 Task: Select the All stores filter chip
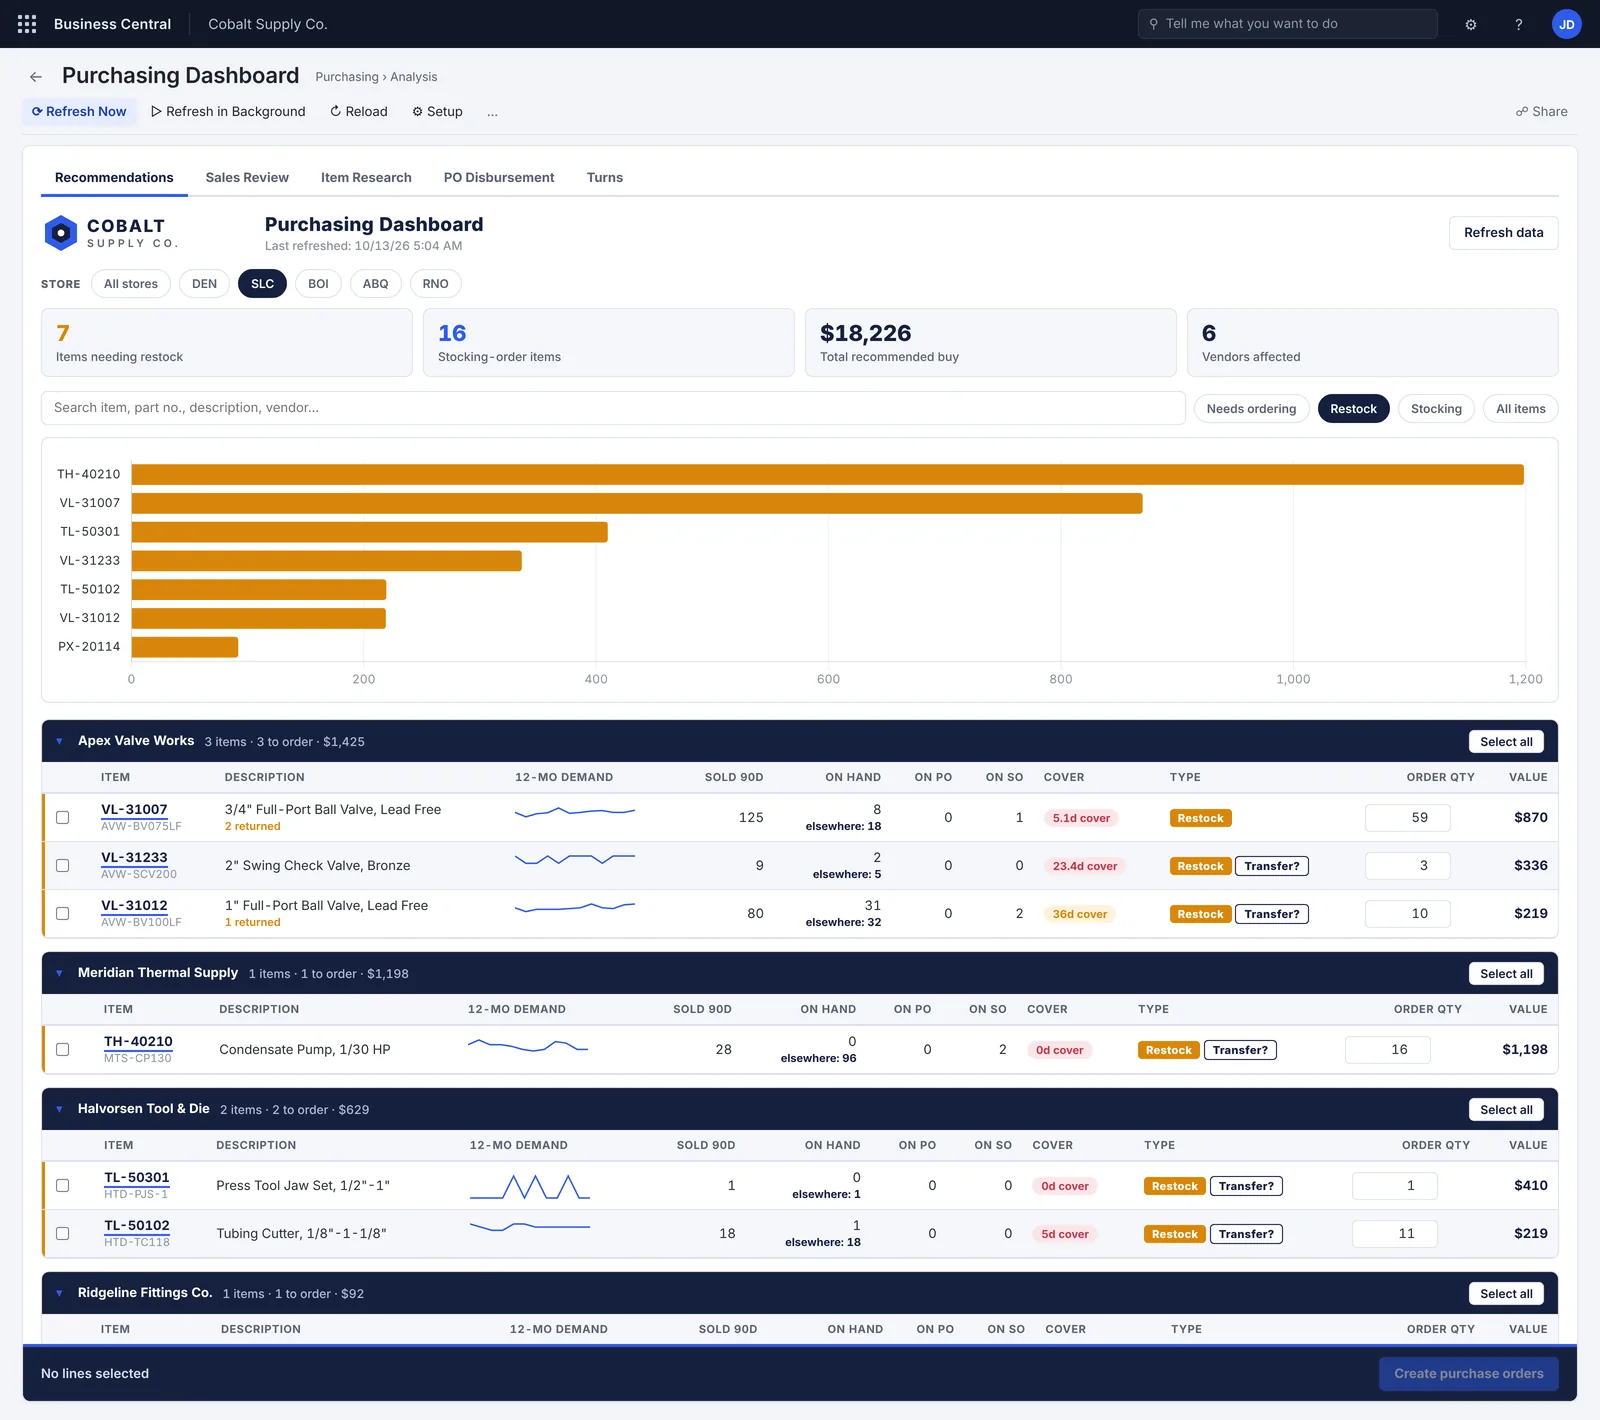(x=131, y=284)
